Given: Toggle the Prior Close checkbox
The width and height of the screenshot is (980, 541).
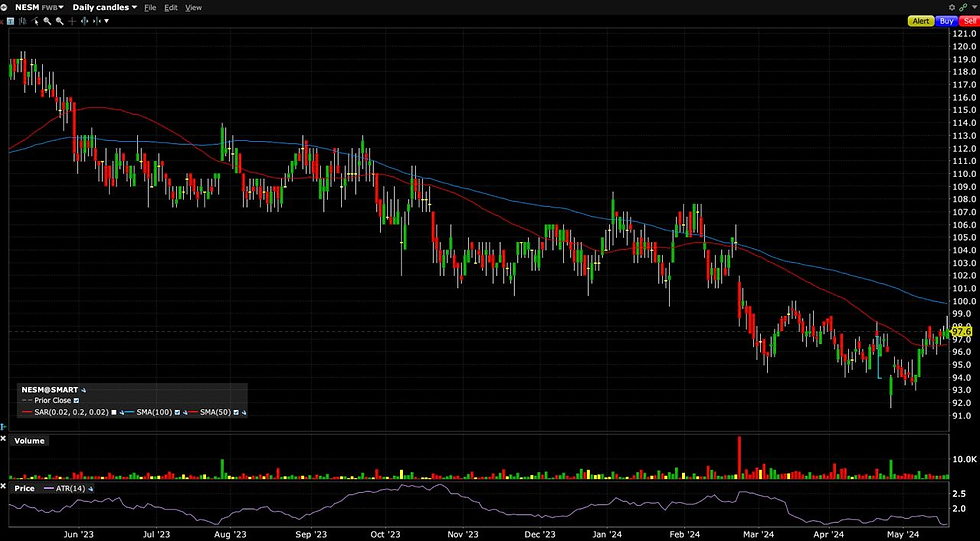Looking at the screenshot, I should [x=76, y=400].
